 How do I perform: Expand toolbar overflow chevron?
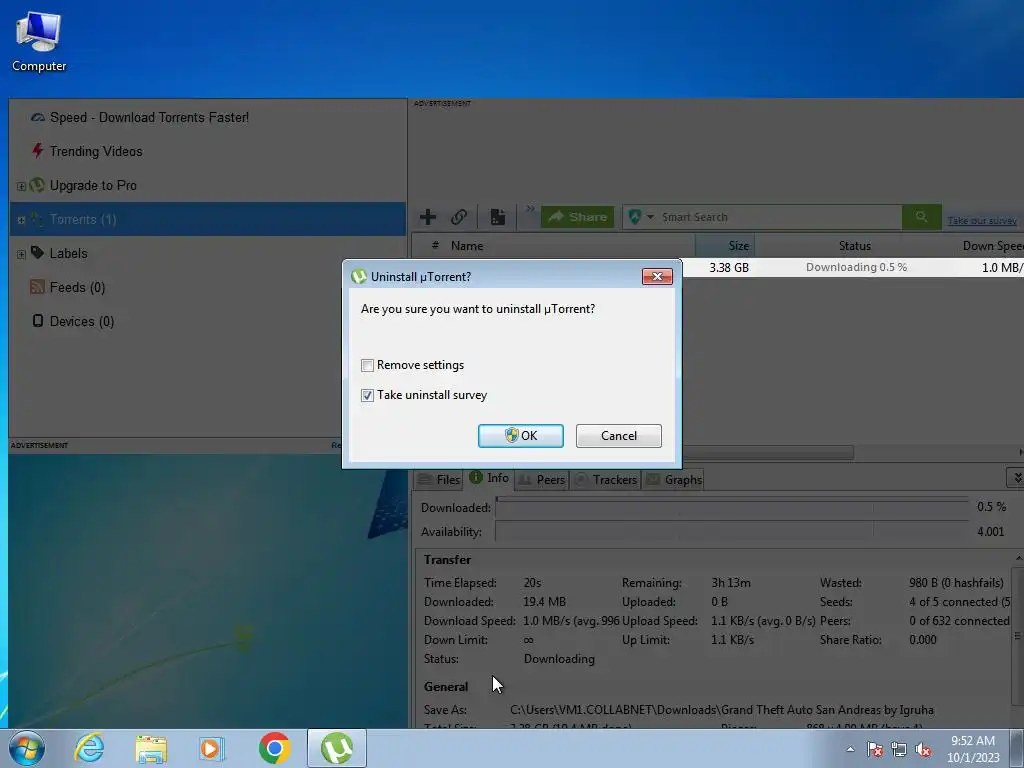(530, 209)
